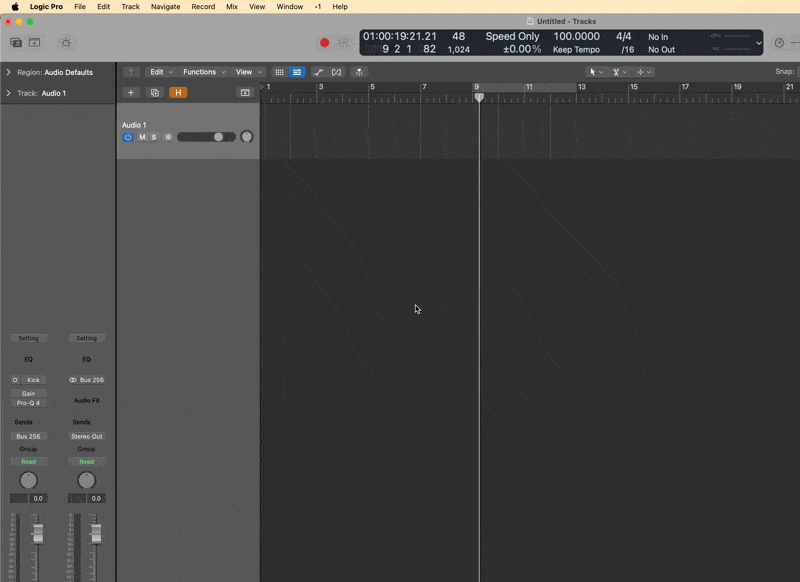Expand the Region: Audio Defaults inspector

pos(9,72)
